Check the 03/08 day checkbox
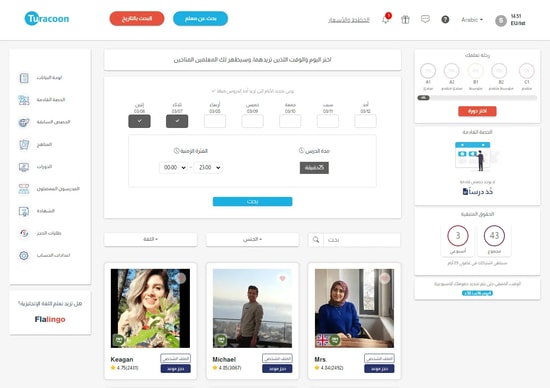Viewport: 550px width, 388px height. 215,121
